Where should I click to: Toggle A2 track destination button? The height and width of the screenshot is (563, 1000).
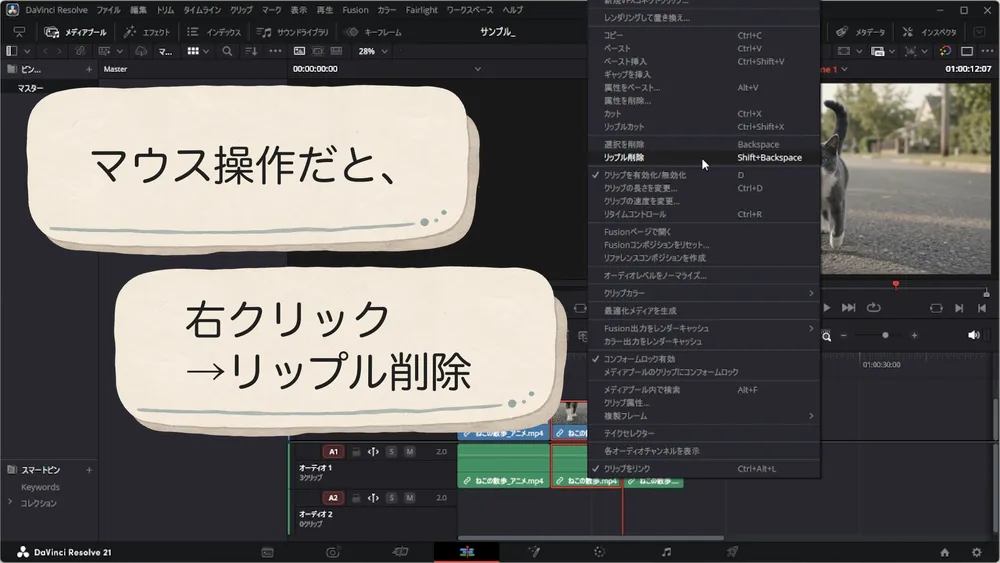(333, 497)
